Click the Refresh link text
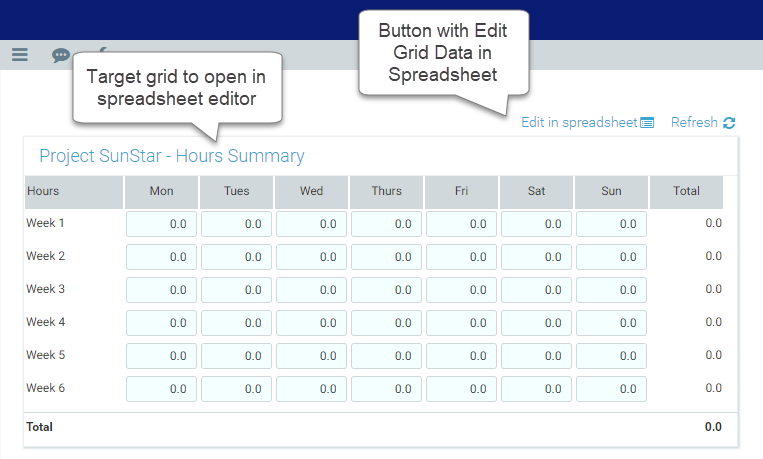The width and height of the screenshot is (763, 459). [694, 123]
